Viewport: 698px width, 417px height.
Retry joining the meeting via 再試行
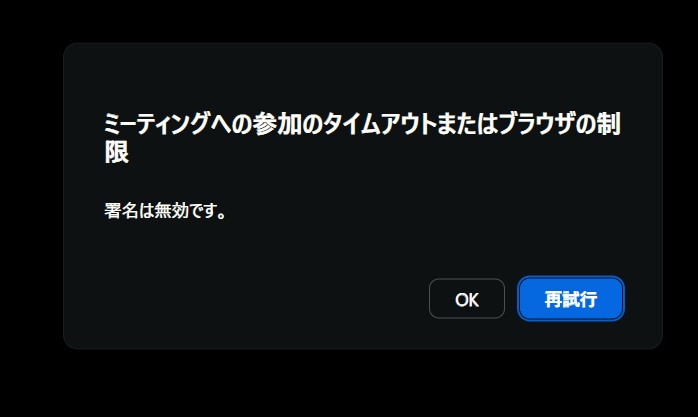(571, 299)
